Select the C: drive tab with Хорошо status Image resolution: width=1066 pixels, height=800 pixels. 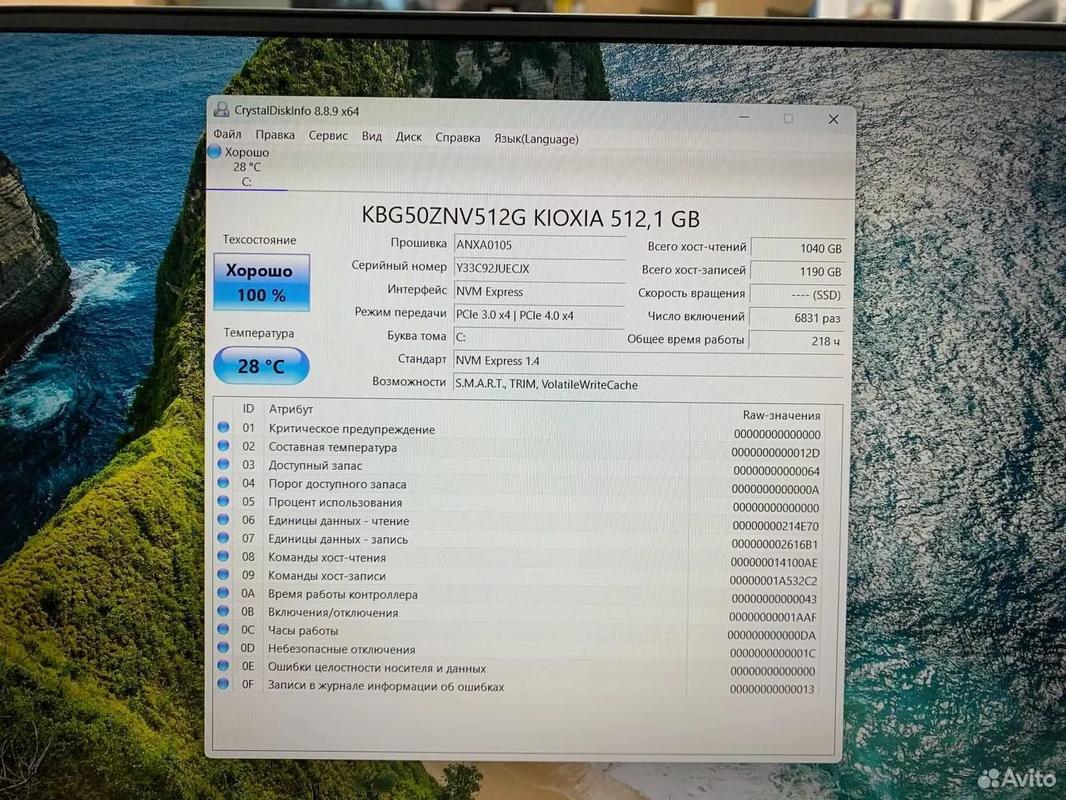coord(247,167)
